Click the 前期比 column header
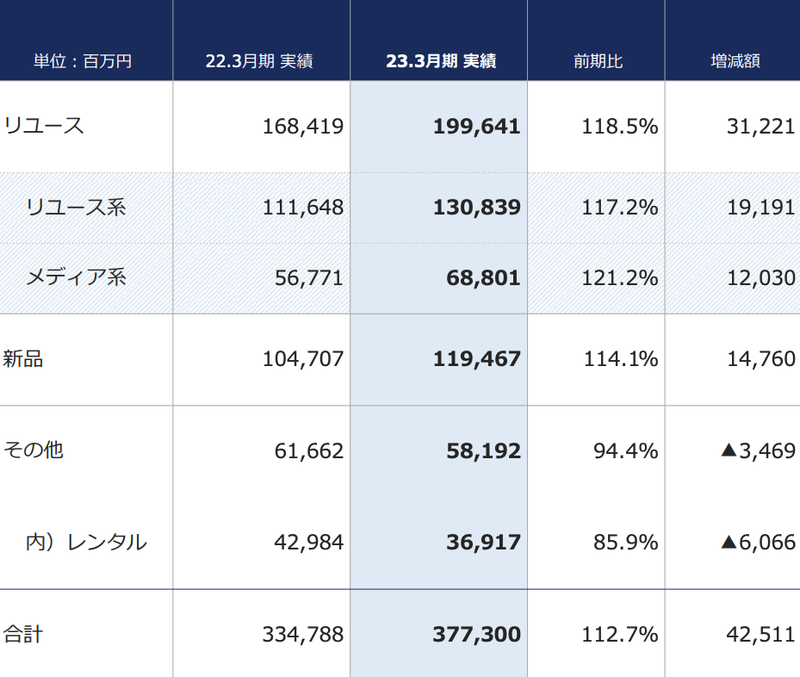The image size is (800, 677). [598, 61]
